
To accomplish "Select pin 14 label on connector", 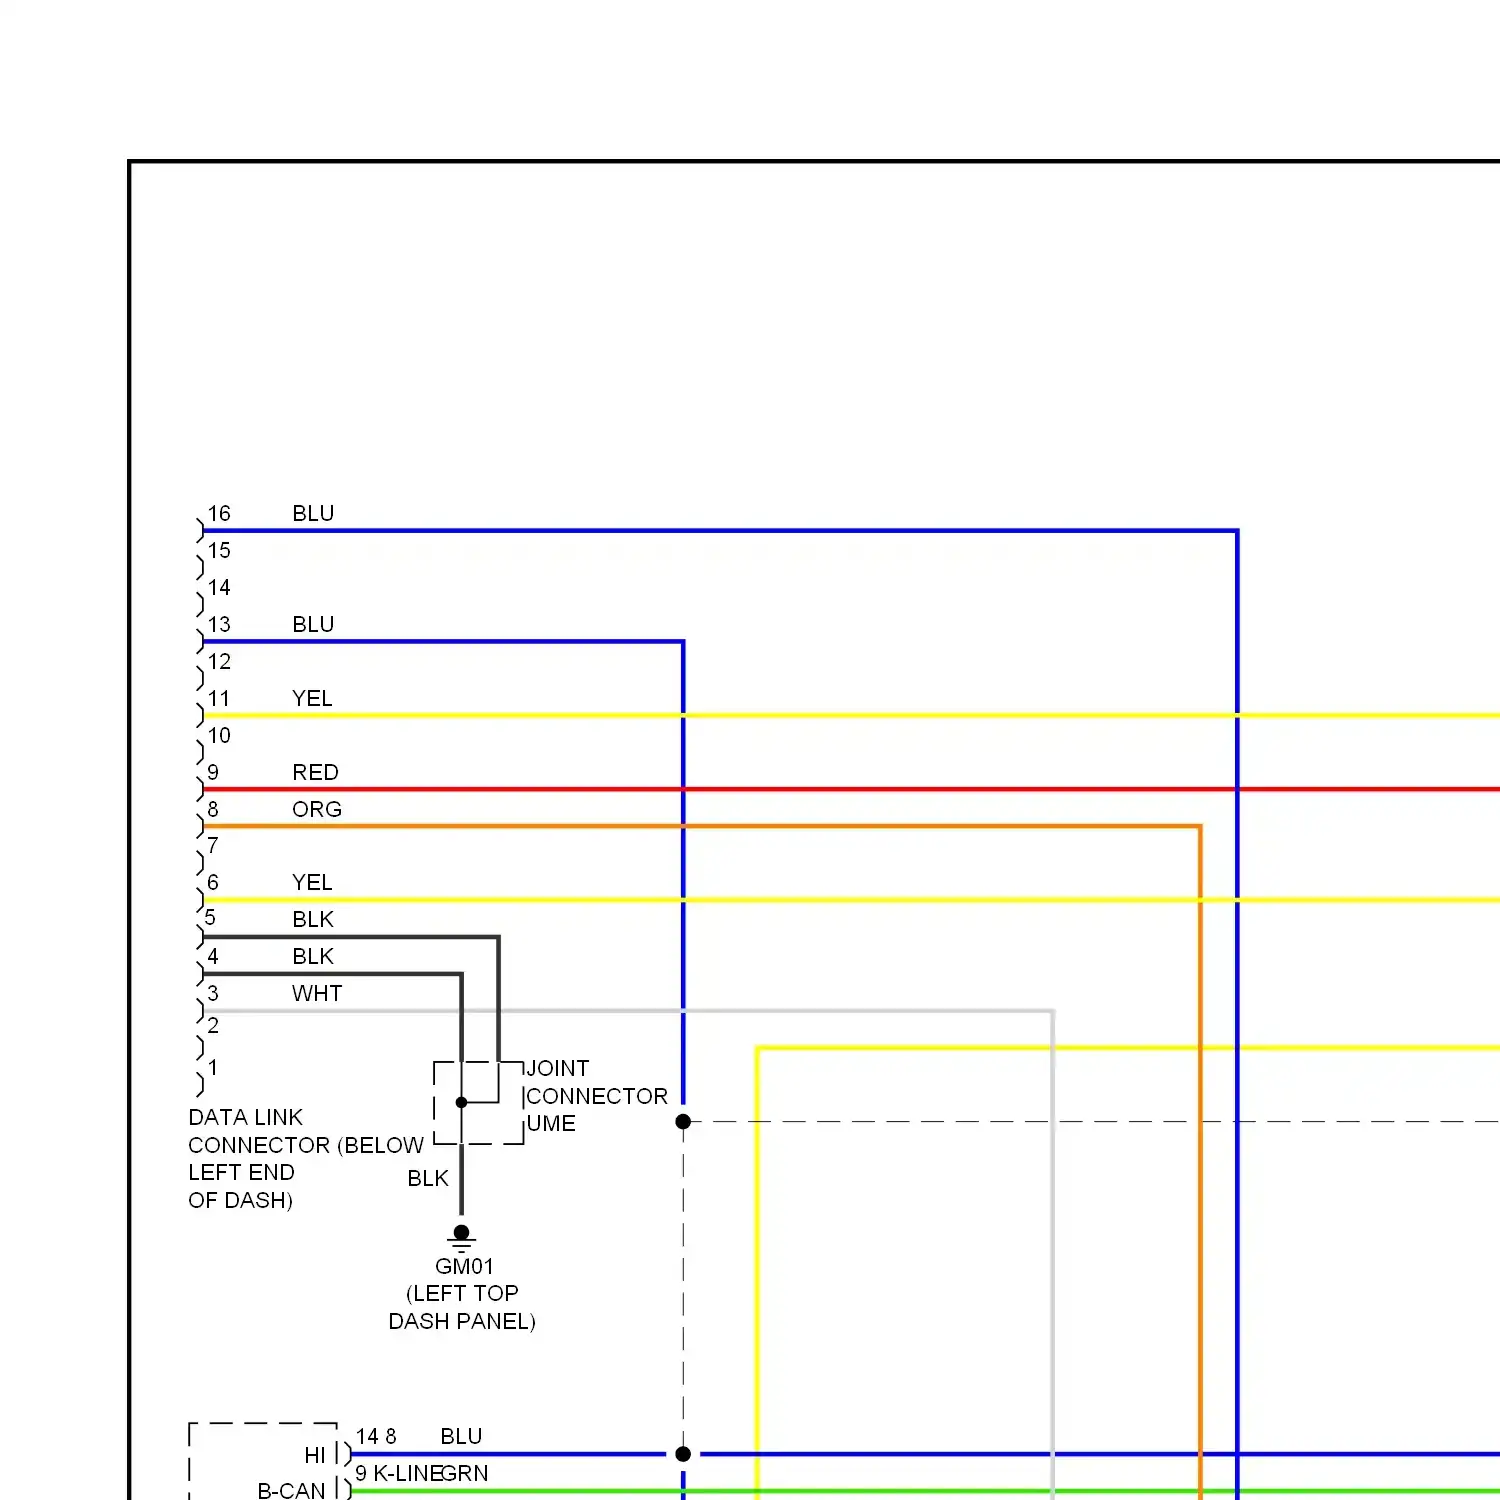I will pos(219,588).
